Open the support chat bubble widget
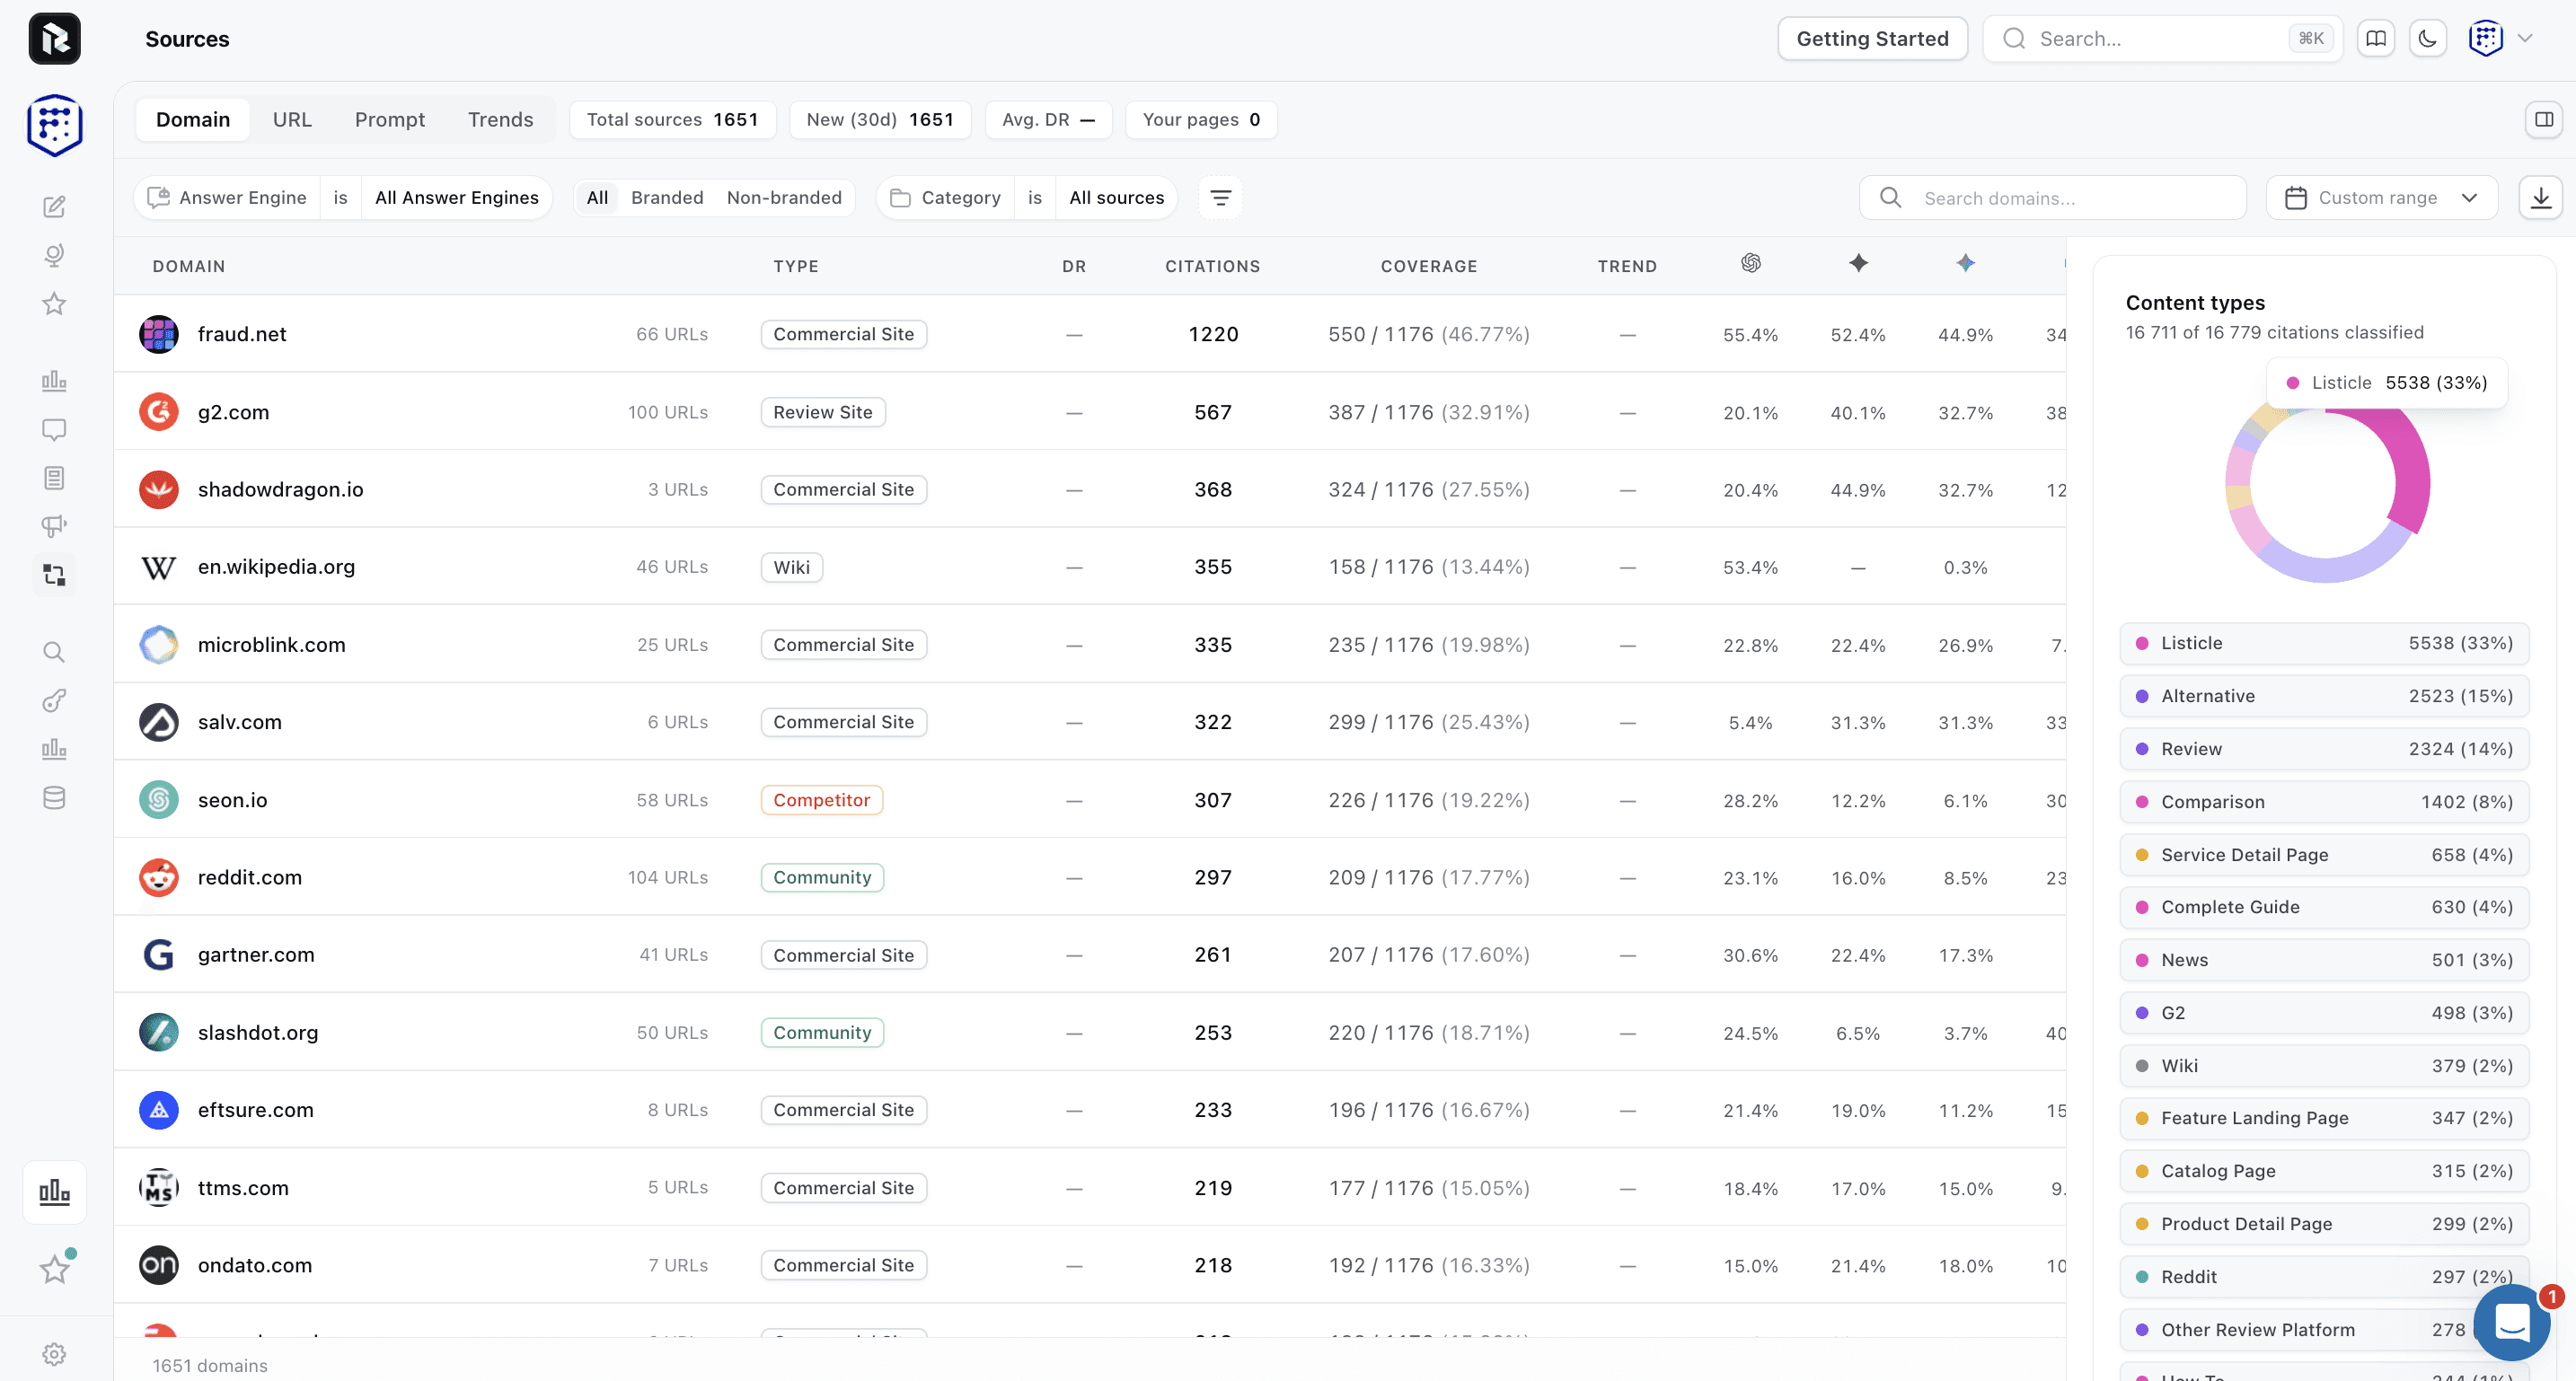The height and width of the screenshot is (1381, 2576). coord(2512,1323)
